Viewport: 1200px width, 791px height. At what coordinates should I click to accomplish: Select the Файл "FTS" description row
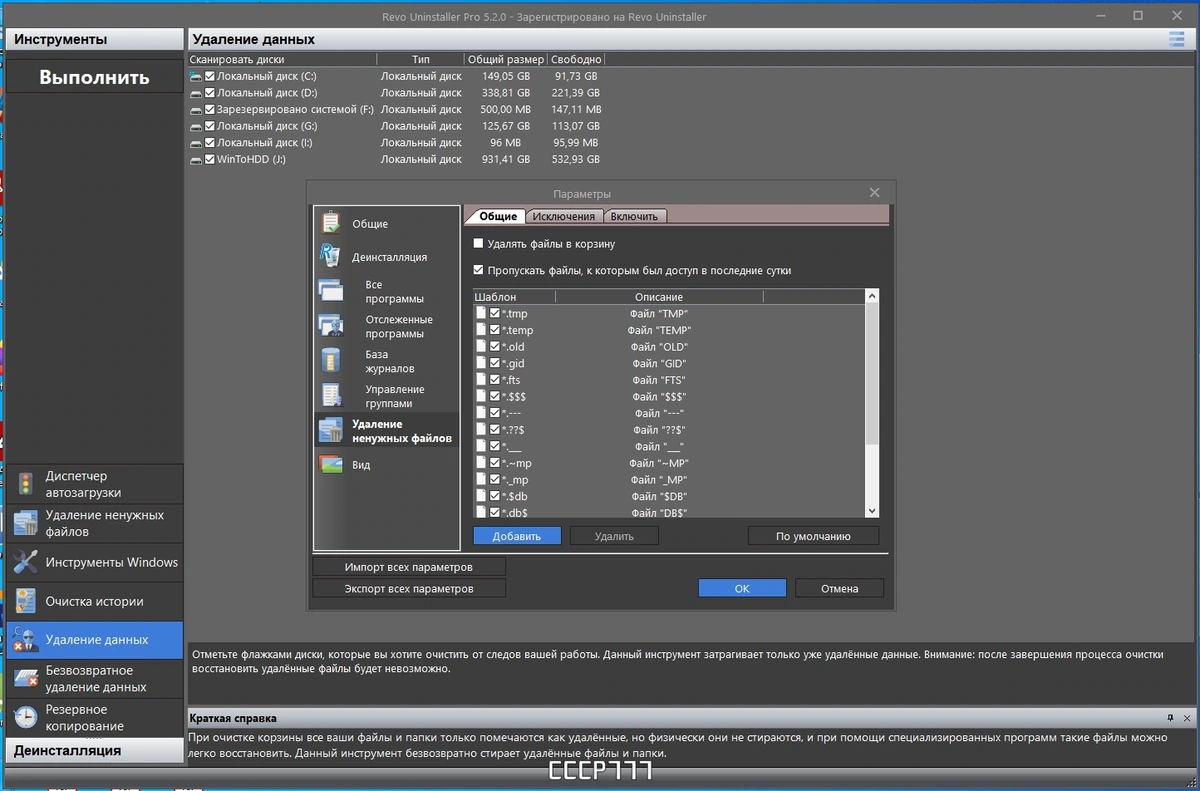point(659,380)
